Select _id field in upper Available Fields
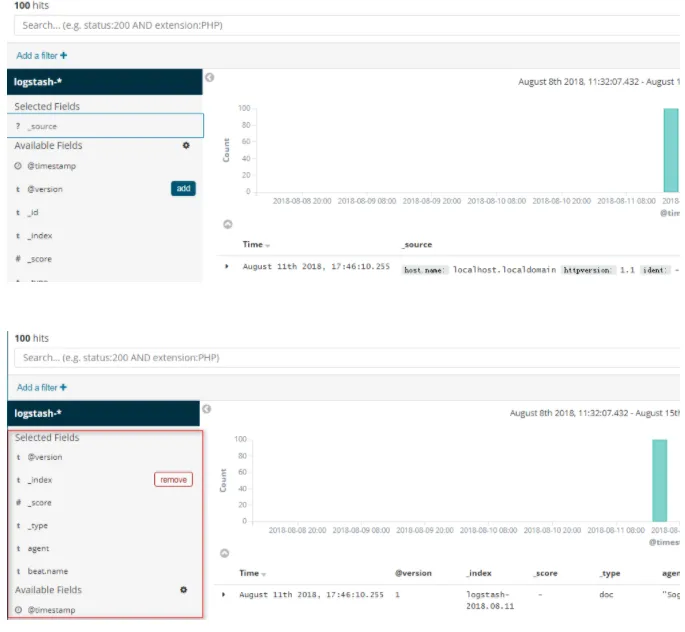Screen dimensions: 685x632 pyautogui.click(x=33, y=212)
